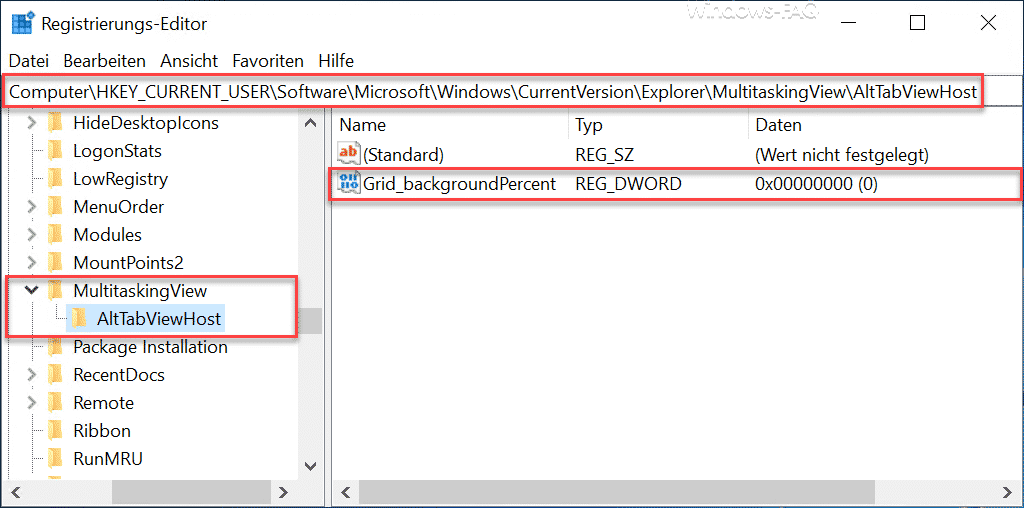Click the registry path address bar
1024x508 pixels.
(512, 93)
